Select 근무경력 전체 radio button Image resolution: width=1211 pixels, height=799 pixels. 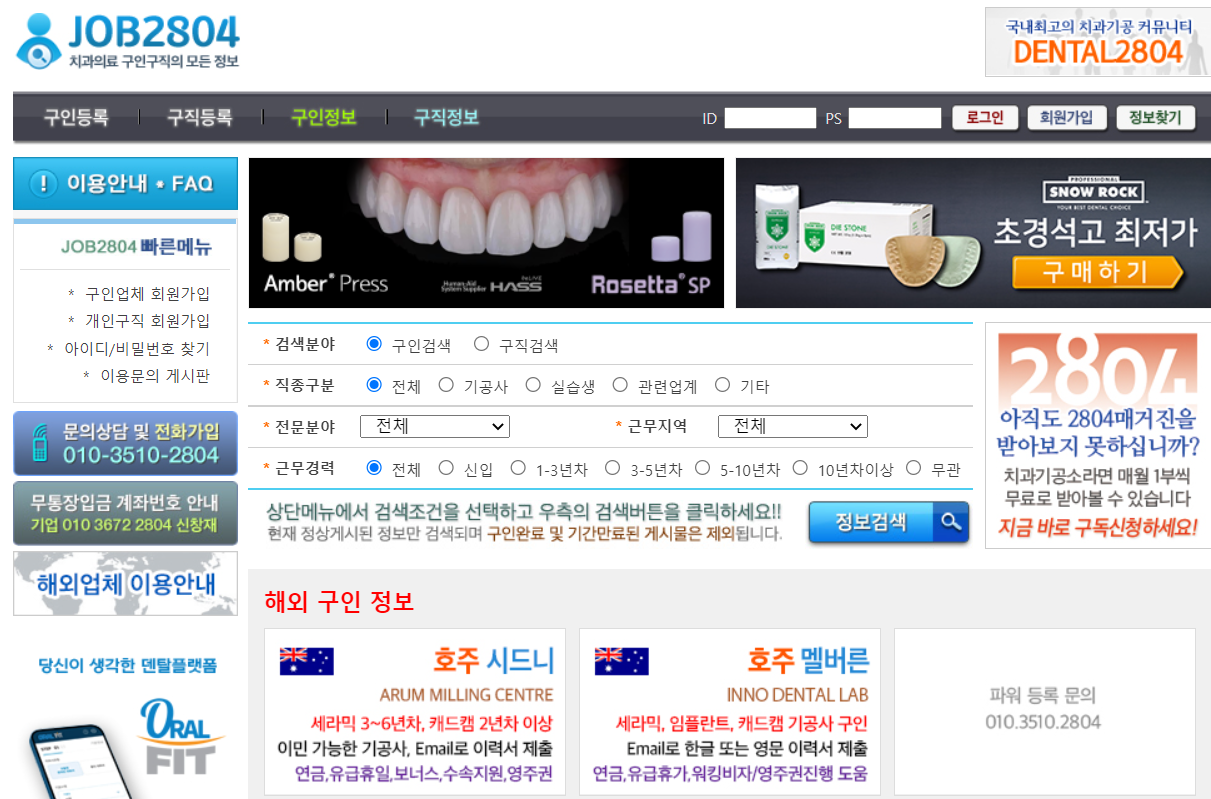click(374, 467)
